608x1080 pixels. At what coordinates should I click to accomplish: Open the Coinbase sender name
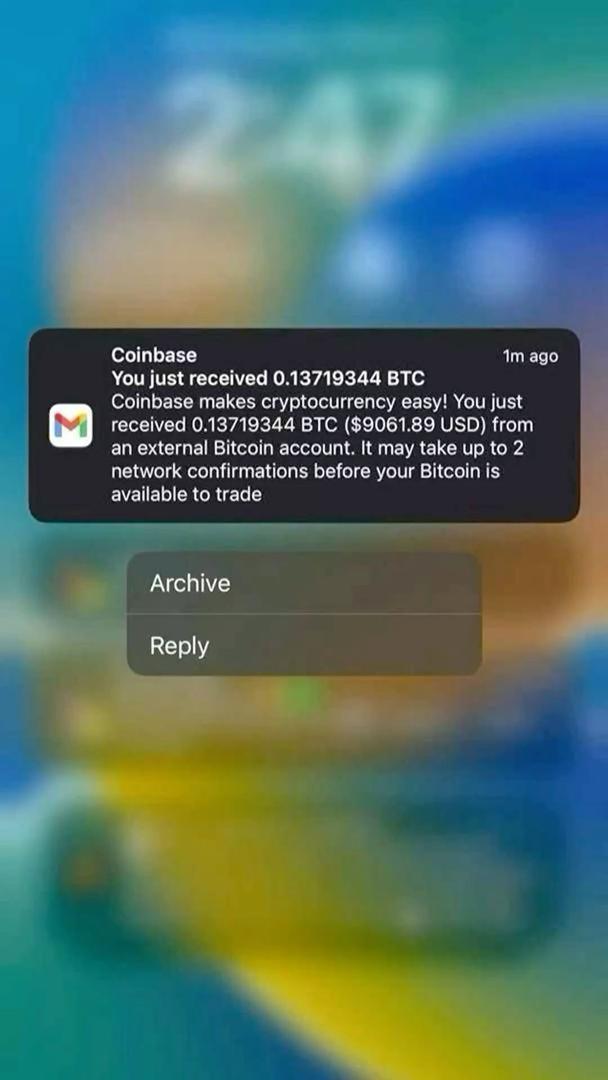pos(154,355)
